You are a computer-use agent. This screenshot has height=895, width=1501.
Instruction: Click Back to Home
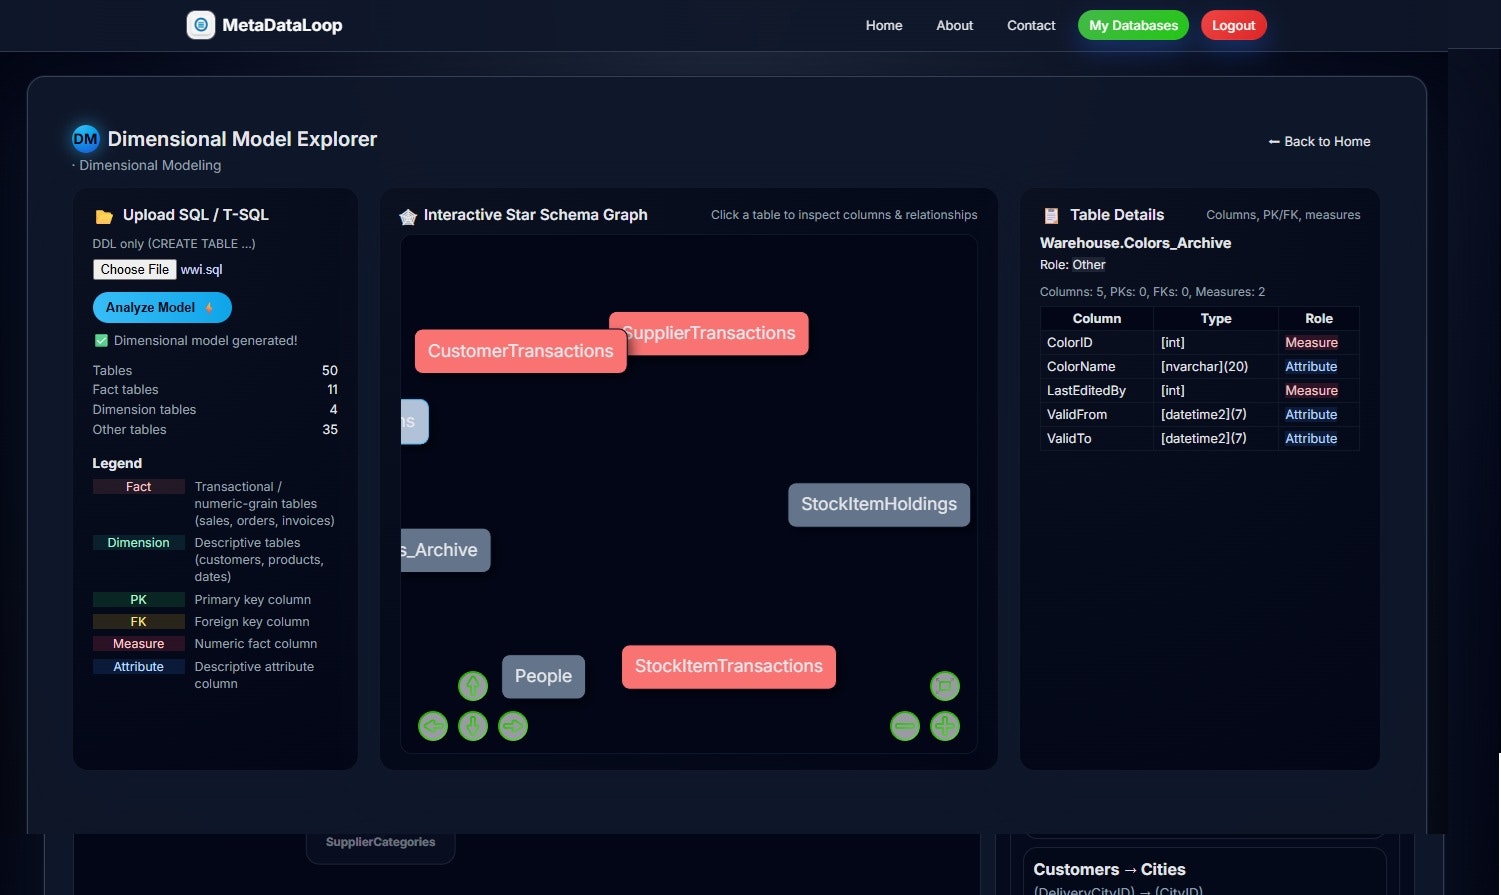[1319, 141]
